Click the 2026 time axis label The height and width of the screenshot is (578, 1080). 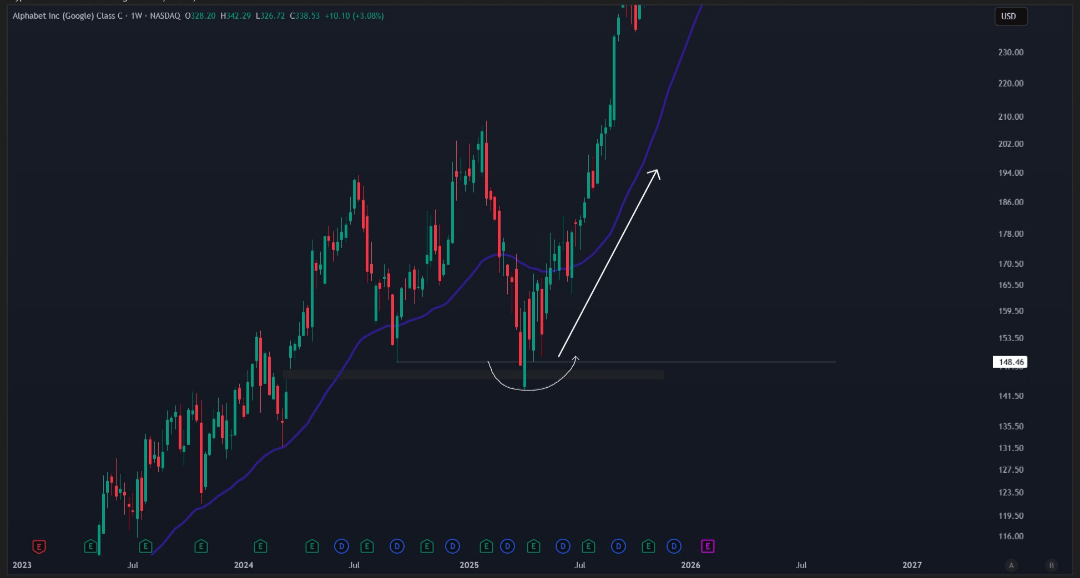[x=690, y=566]
